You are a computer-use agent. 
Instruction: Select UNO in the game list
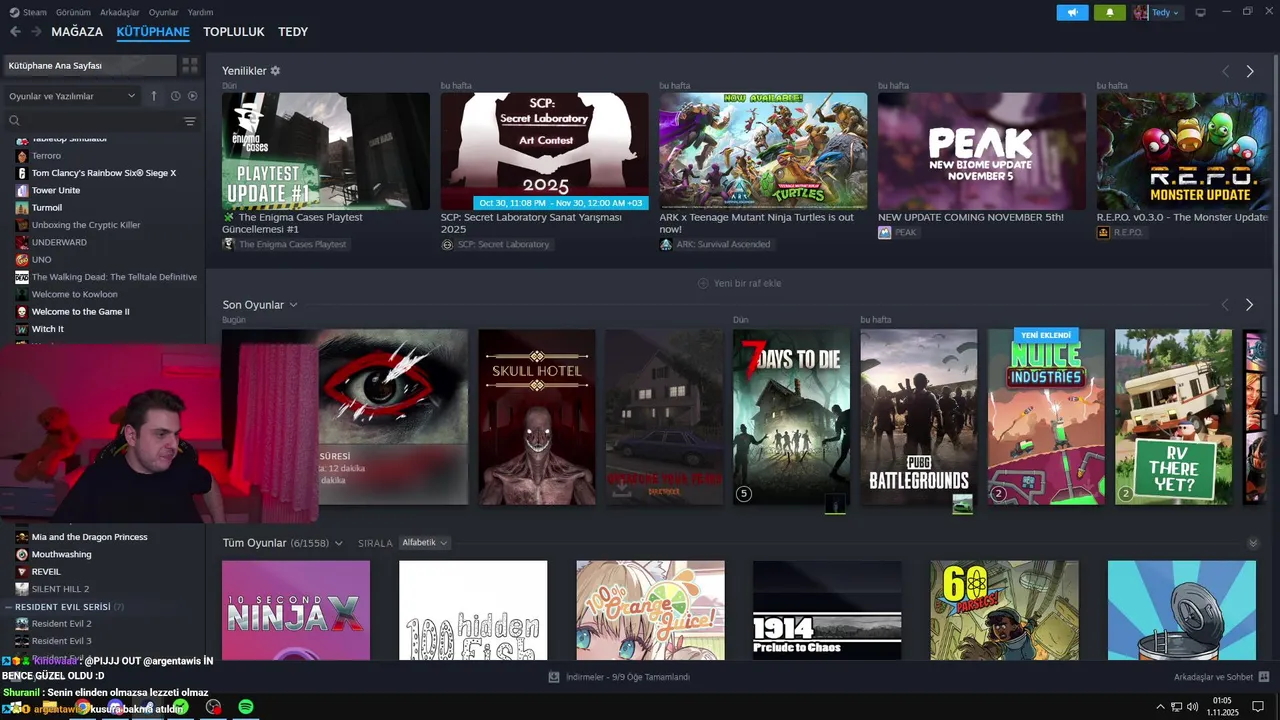pyautogui.click(x=41, y=260)
